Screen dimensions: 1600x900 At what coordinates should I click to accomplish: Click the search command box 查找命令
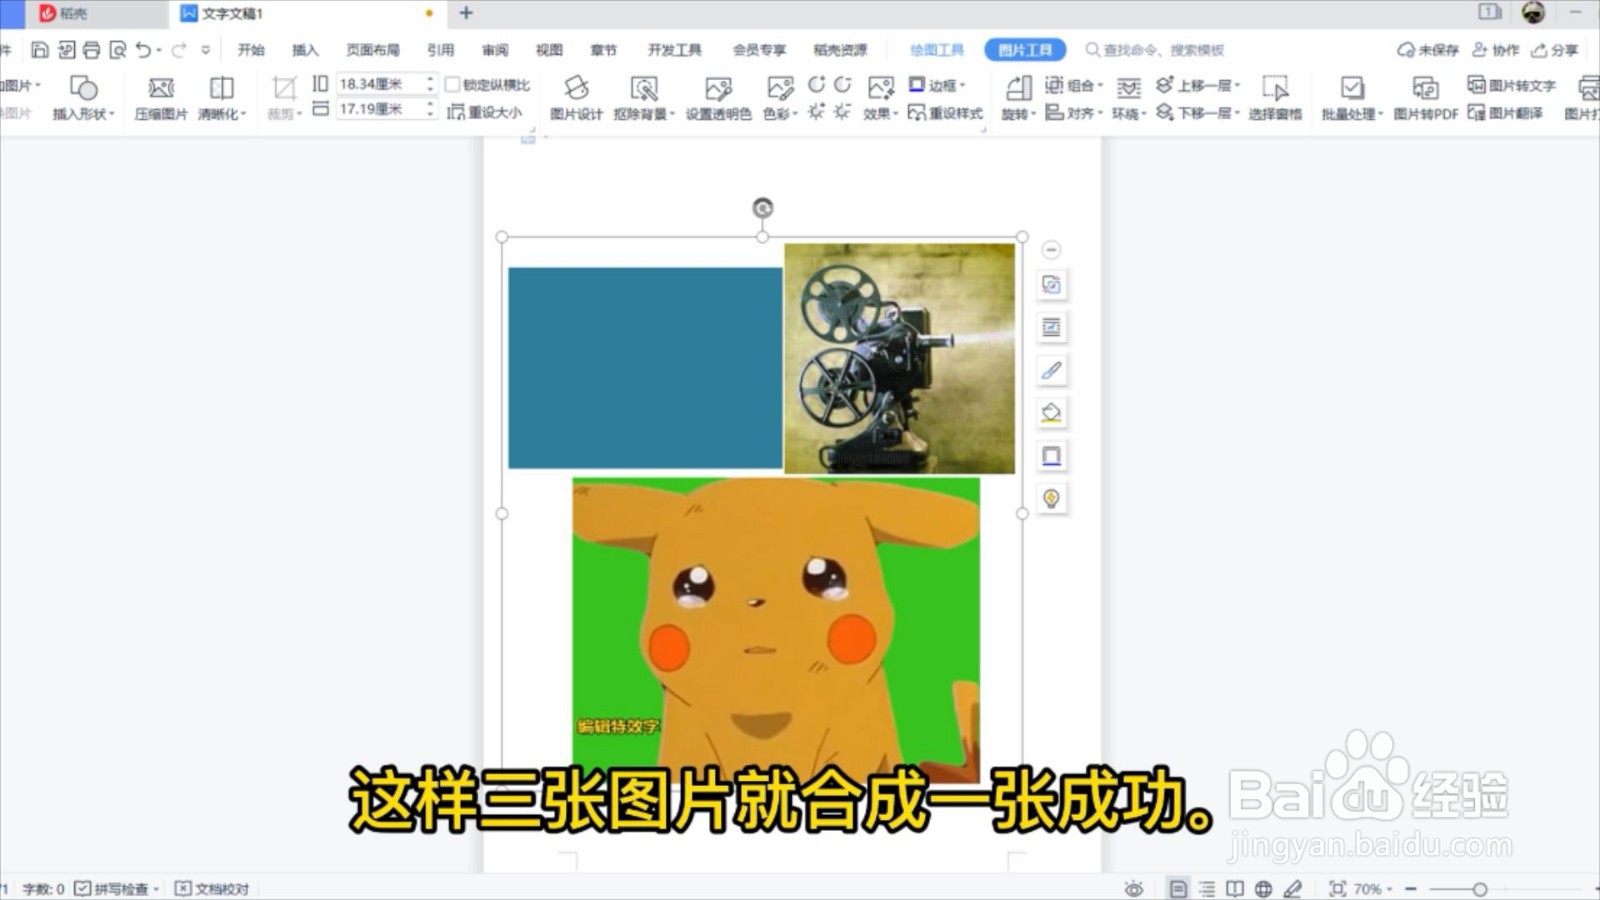coord(1155,50)
